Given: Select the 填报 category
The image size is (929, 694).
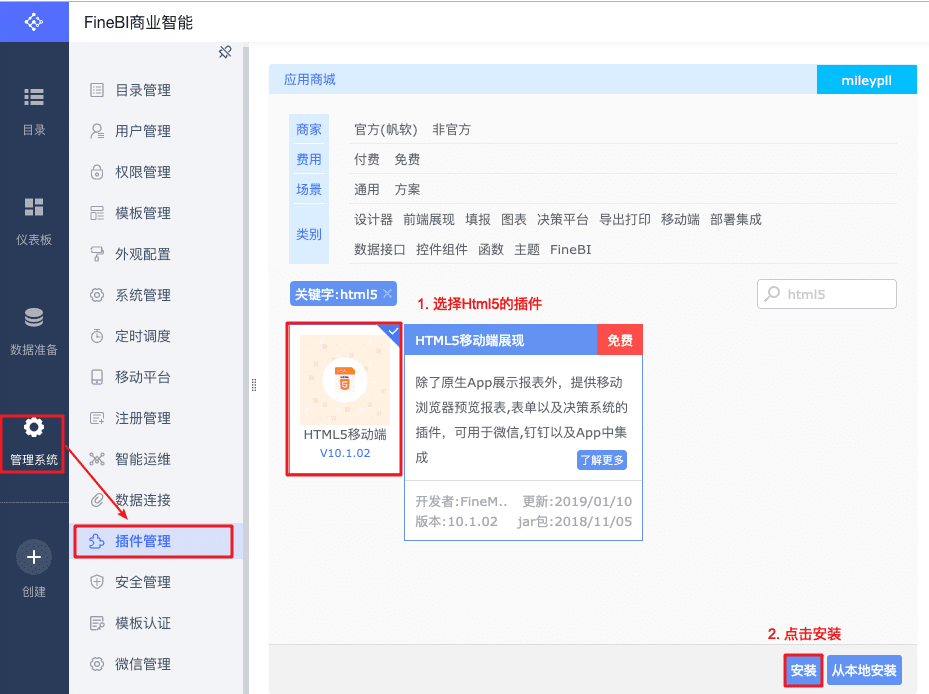Looking at the screenshot, I should click(x=478, y=220).
